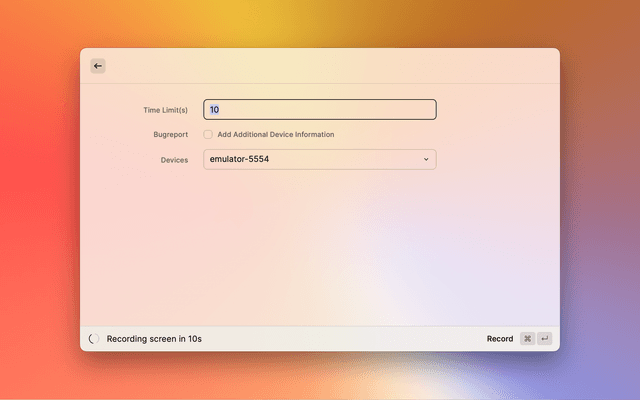Click the loading spinner icon

tap(94, 339)
